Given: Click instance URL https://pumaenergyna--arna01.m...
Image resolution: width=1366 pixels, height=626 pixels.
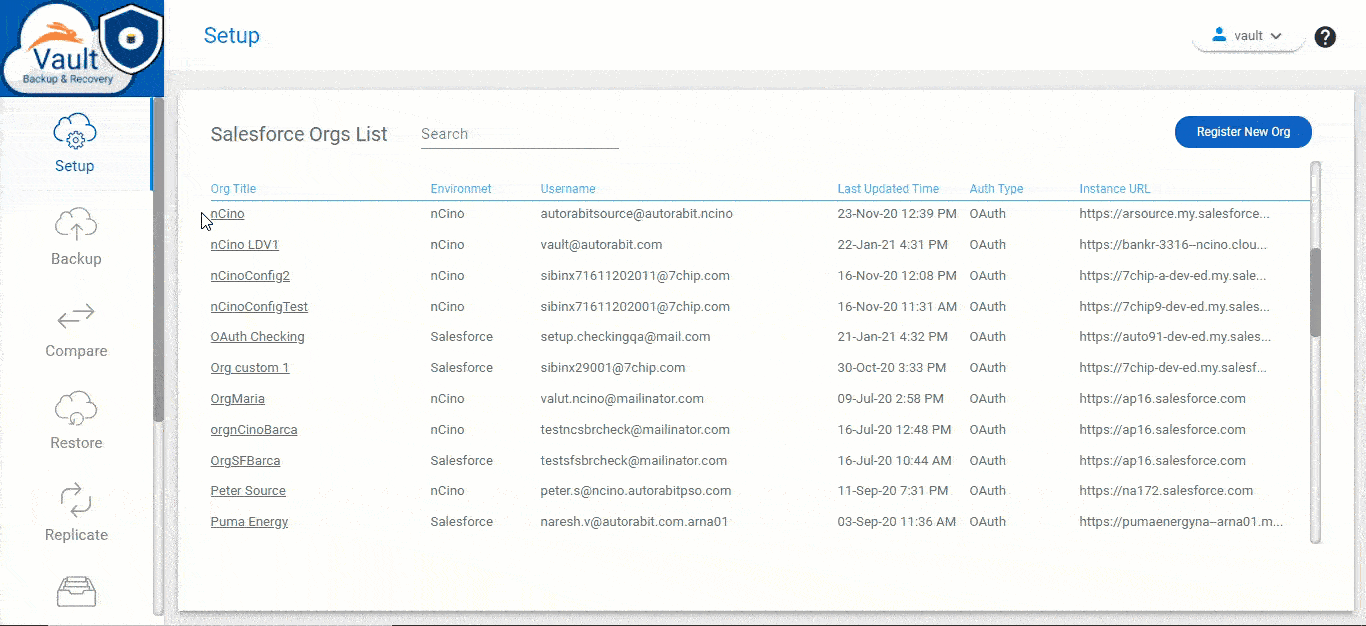Looking at the screenshot, I should (x=1181, y=522).
